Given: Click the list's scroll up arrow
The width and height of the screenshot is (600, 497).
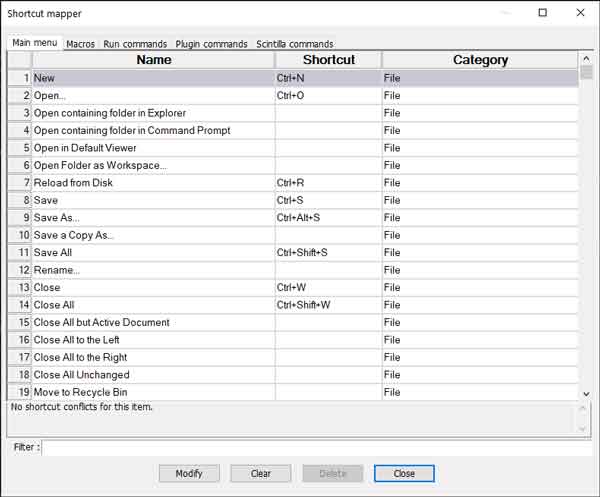Looking at the screenshot, I should [x=586, y=59].
